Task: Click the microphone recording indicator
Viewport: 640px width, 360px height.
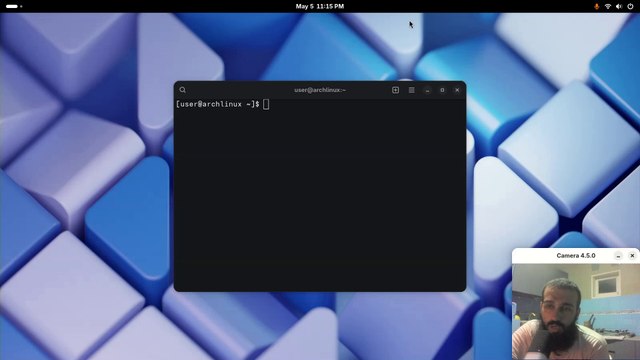Action: coord(596,6)
